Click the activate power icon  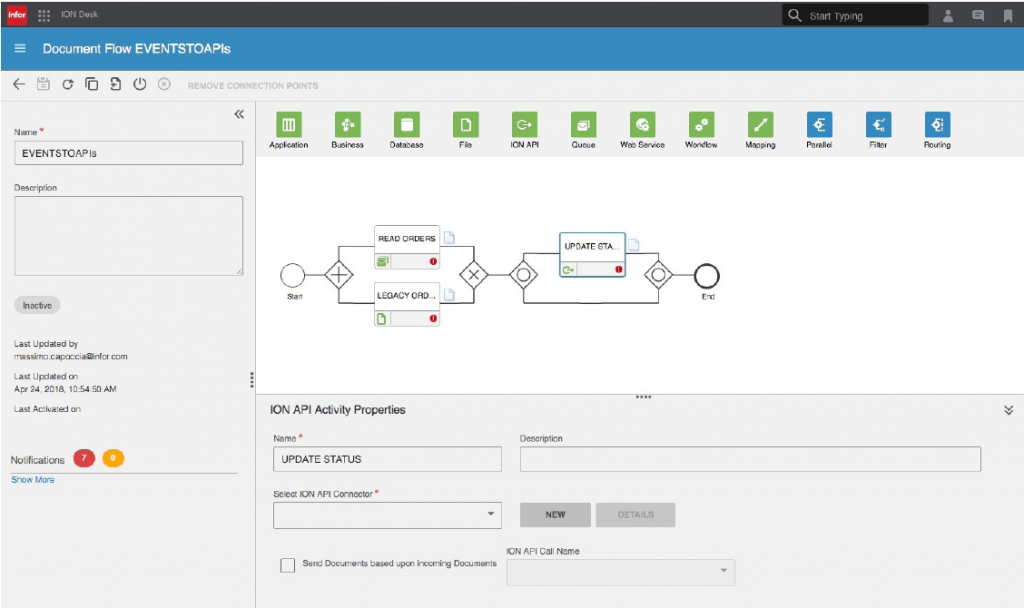click(x=140, y=84)
